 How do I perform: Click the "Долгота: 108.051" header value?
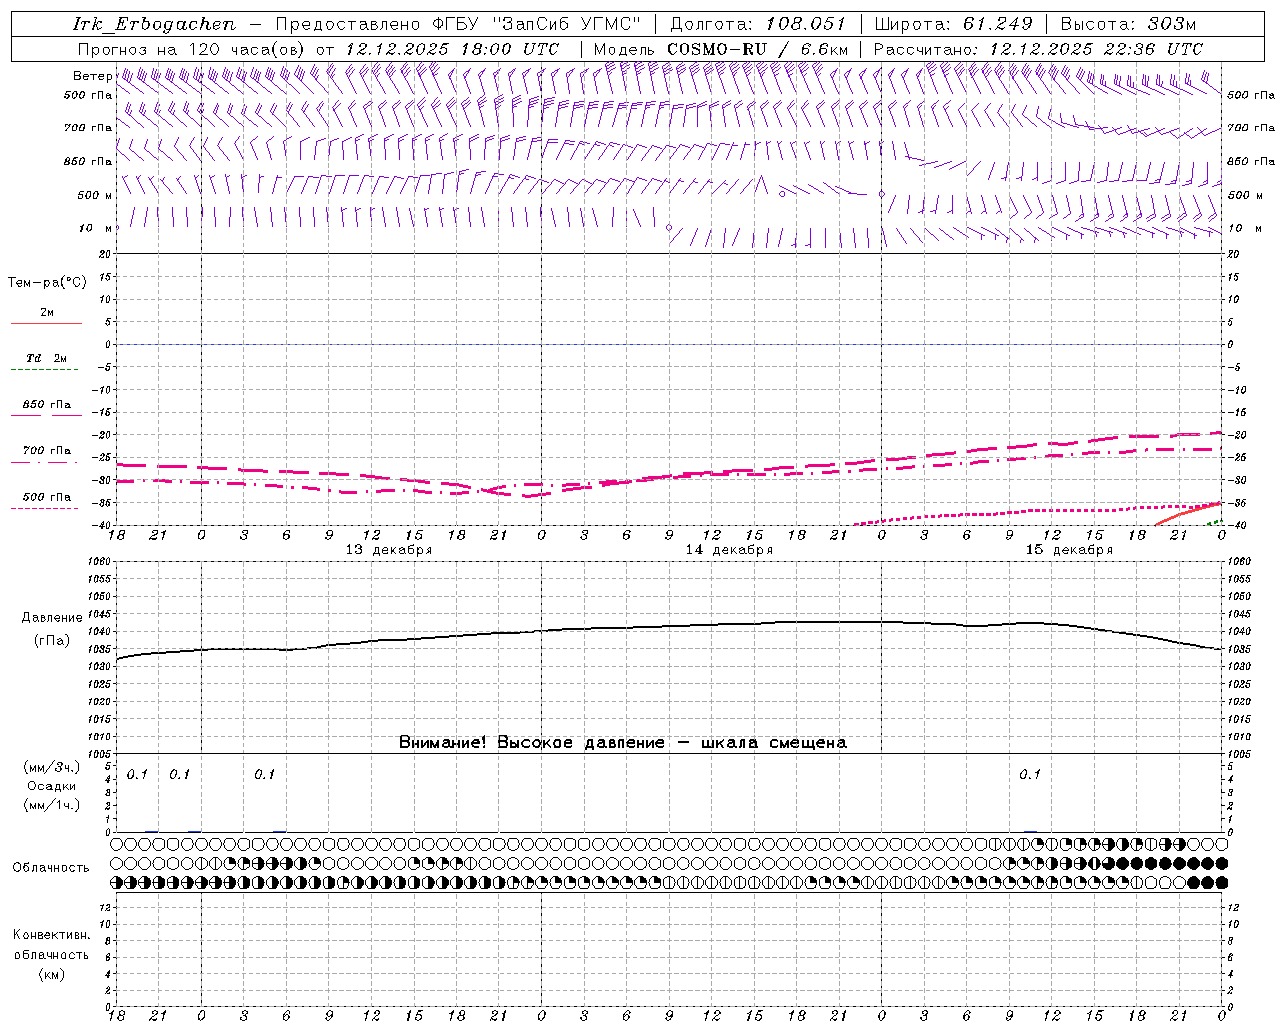point(758,24)
